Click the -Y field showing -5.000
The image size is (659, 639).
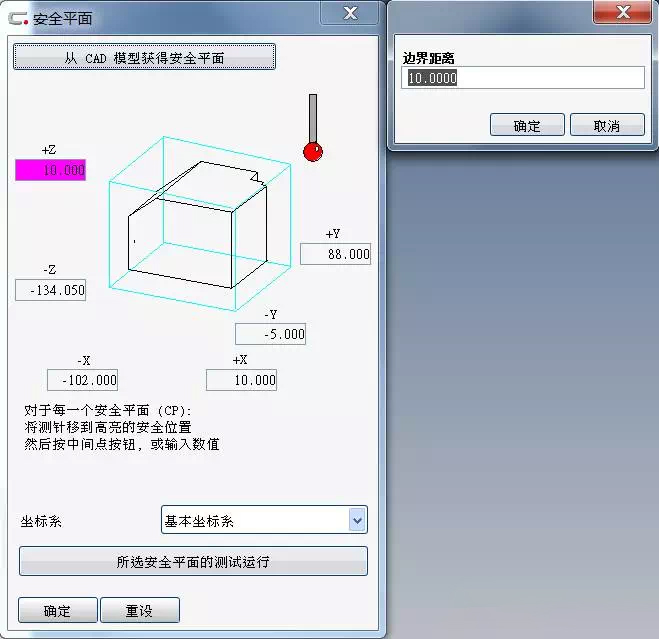click(270, 334)
